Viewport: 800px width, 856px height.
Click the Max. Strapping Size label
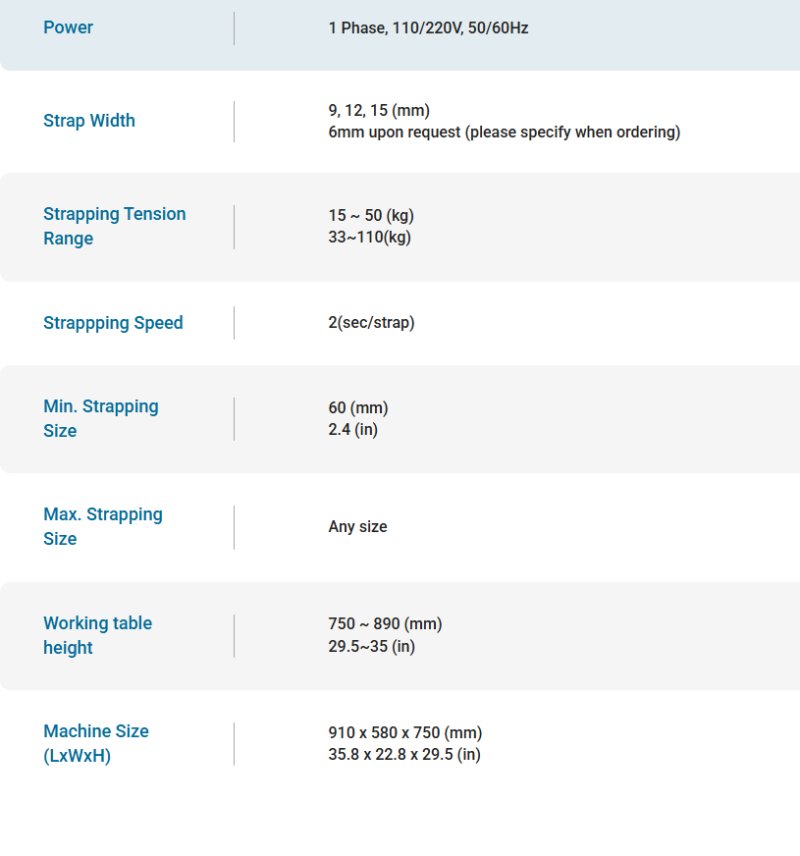tap(102, 526)
